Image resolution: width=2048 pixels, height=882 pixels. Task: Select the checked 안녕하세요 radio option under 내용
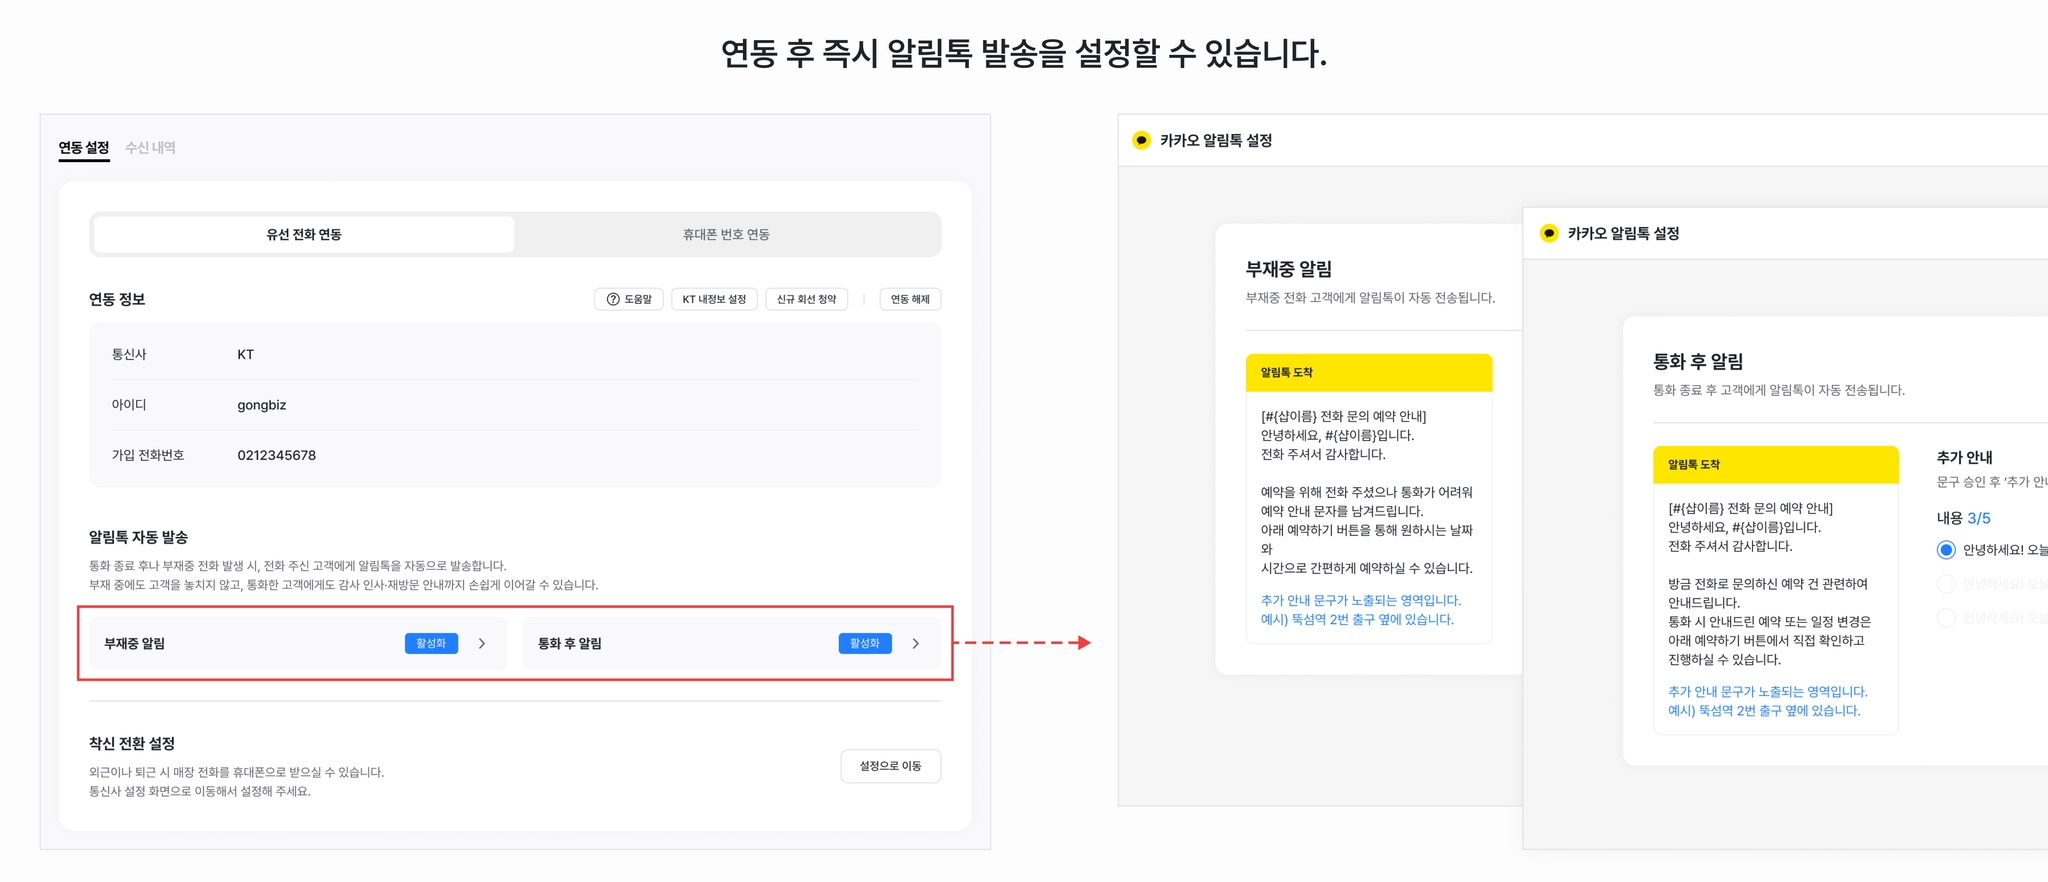point(1946,550)
